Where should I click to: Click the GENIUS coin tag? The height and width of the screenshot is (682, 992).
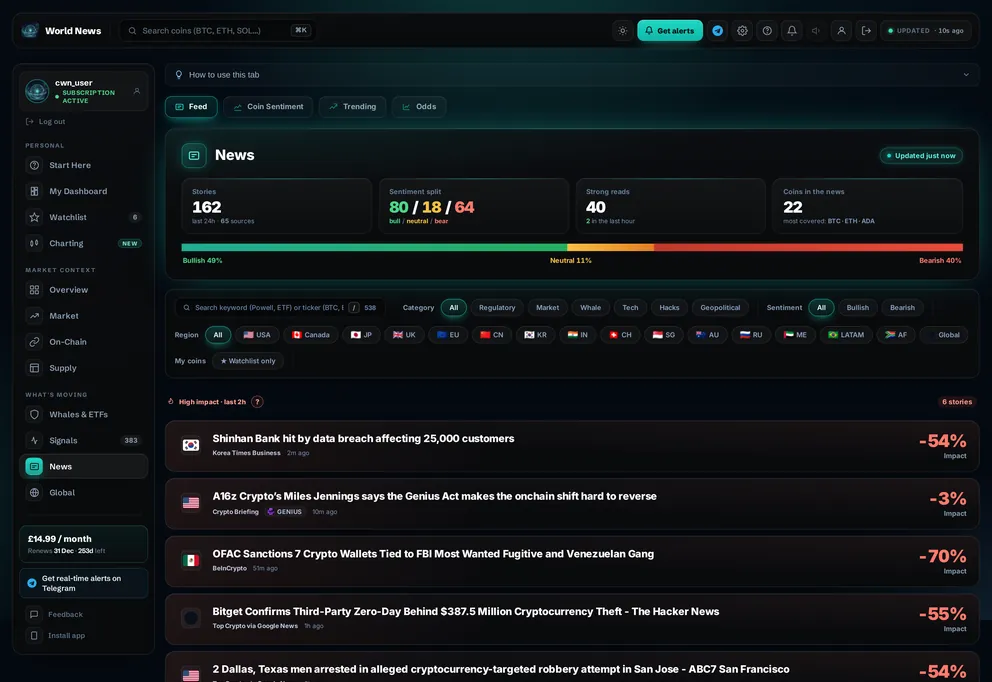284,512
